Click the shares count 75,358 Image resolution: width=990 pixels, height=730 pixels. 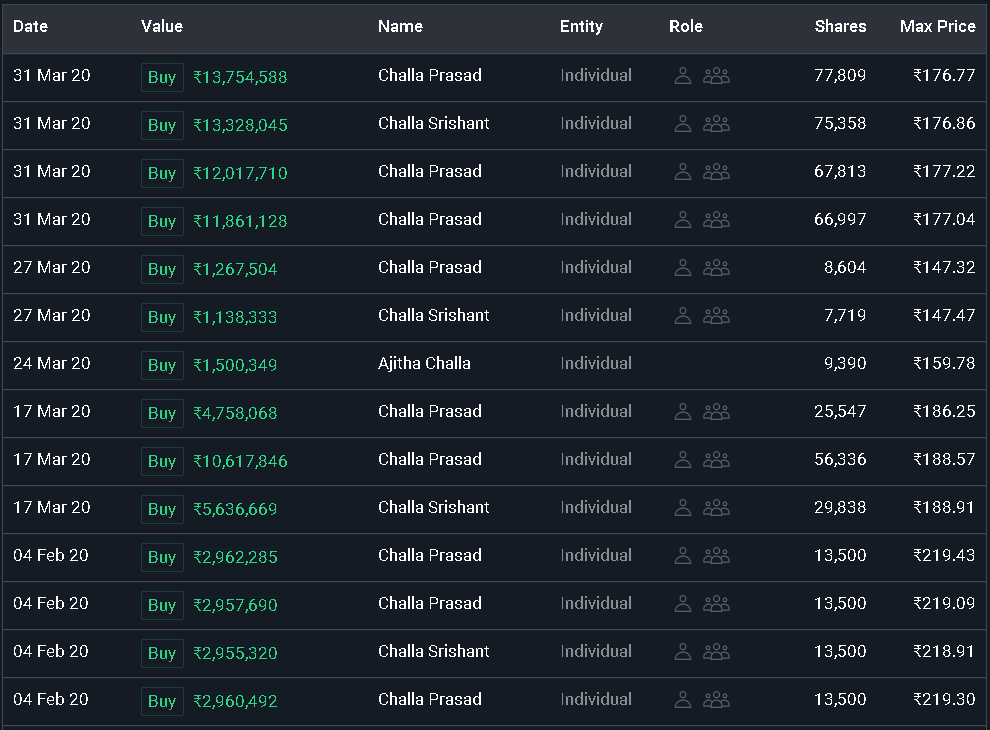click(x=840, y=124)
